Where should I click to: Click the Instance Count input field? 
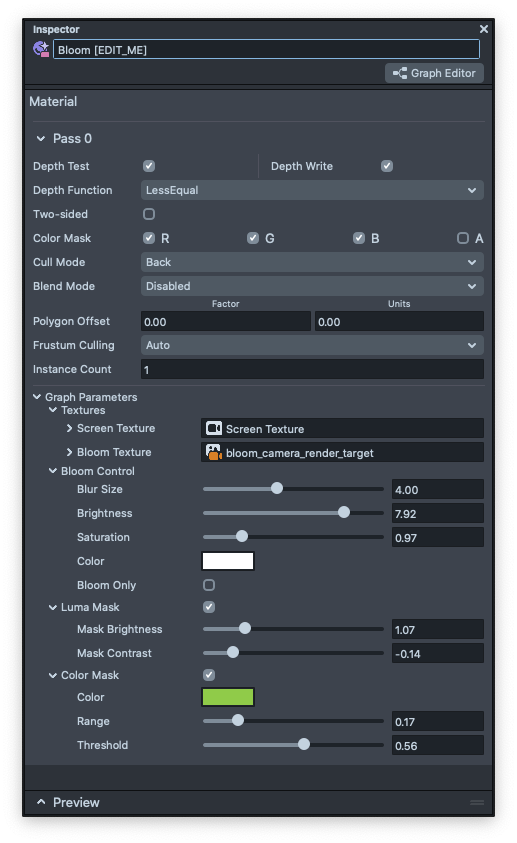click(312, 369)
